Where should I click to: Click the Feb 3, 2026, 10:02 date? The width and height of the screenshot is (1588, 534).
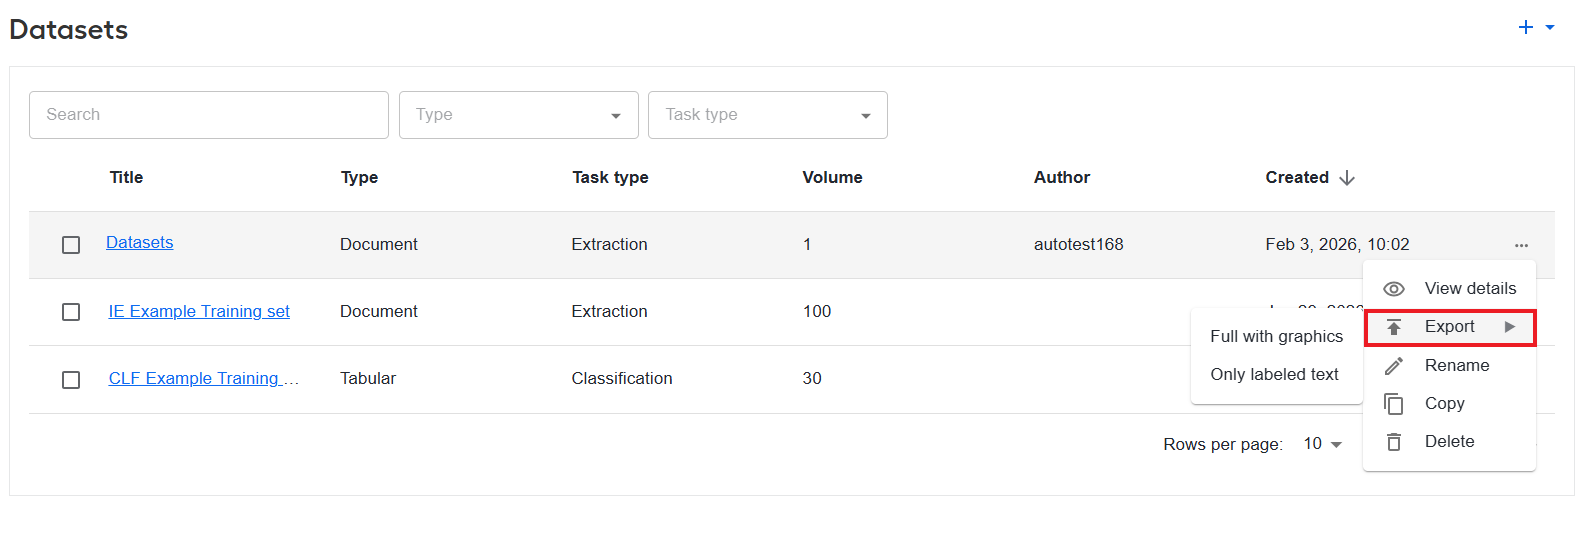1337,245
